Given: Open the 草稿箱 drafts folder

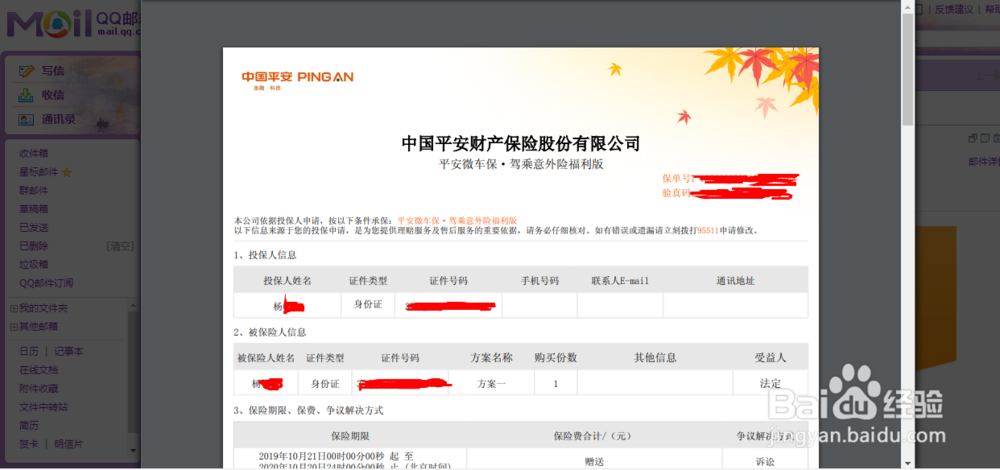Looking at the screenshot, I should coord(34,209).
